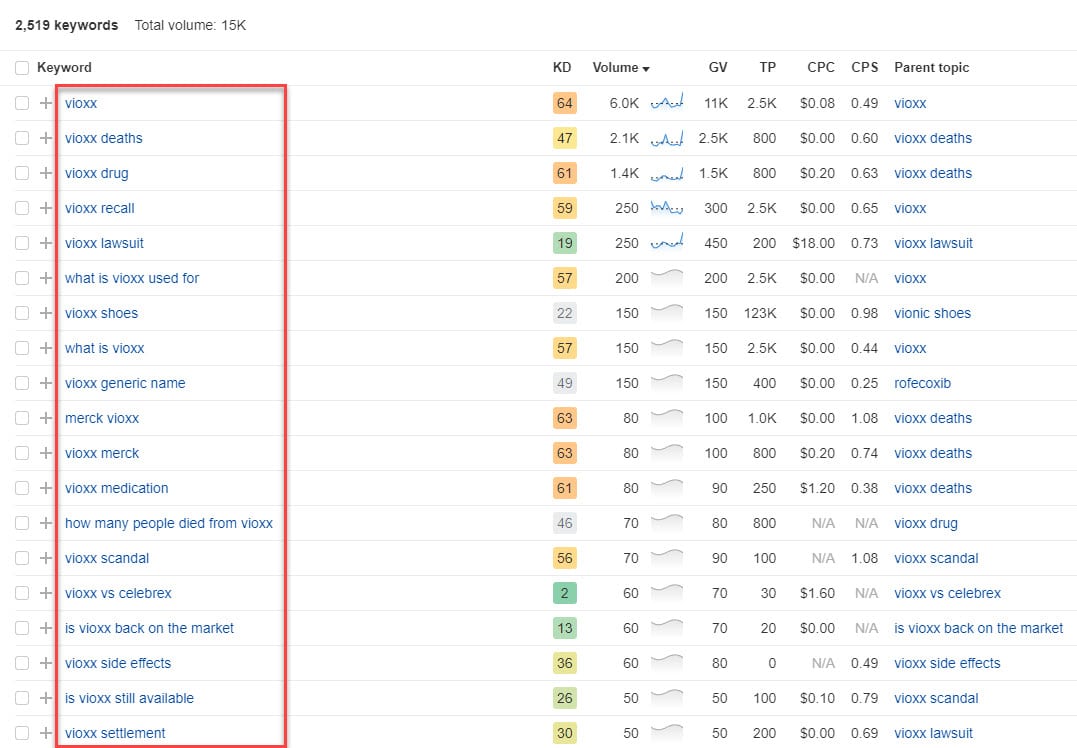
Task: Sort table by KD column
Action: pos(562,67)
